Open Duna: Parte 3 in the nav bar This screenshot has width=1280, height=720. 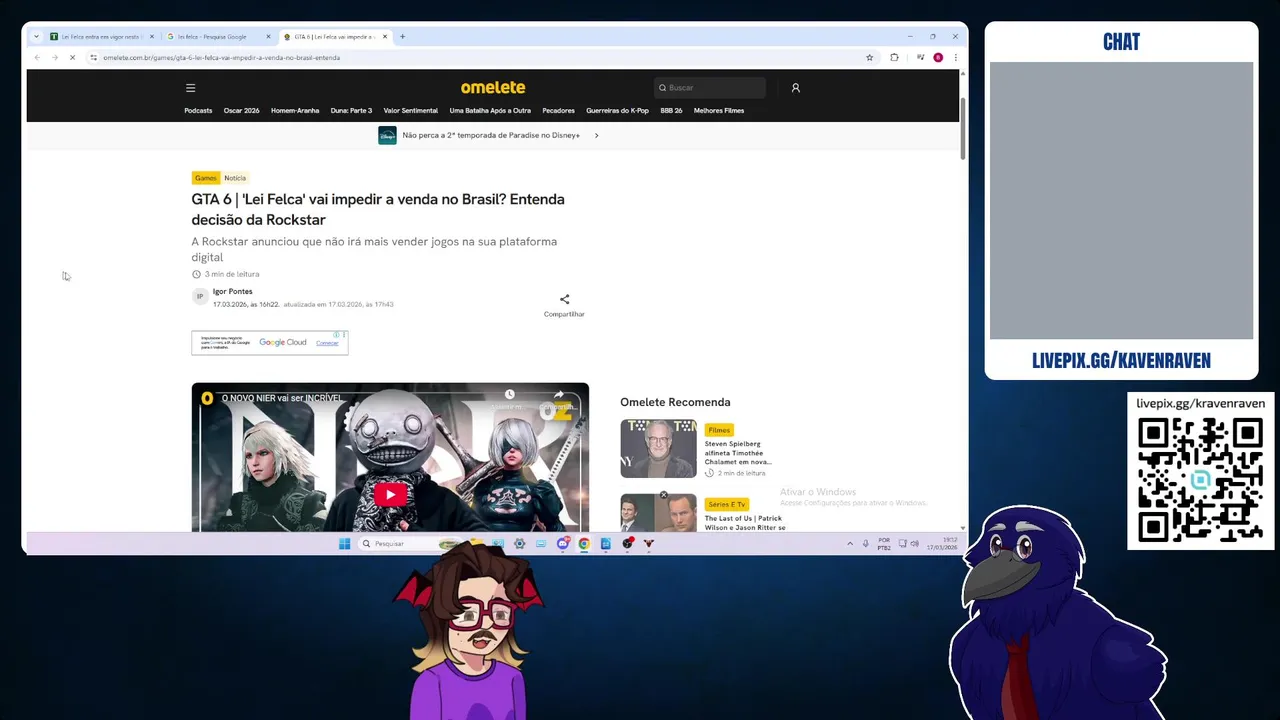[x=351, y=111]
